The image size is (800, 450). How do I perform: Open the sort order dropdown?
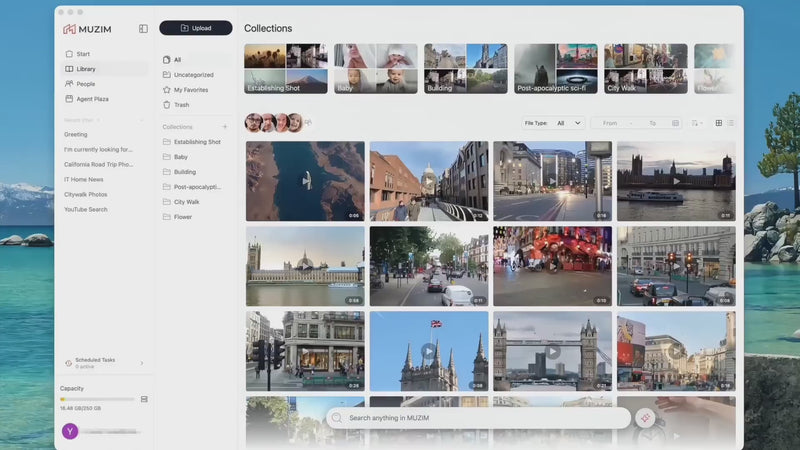(x=697, y=123)
